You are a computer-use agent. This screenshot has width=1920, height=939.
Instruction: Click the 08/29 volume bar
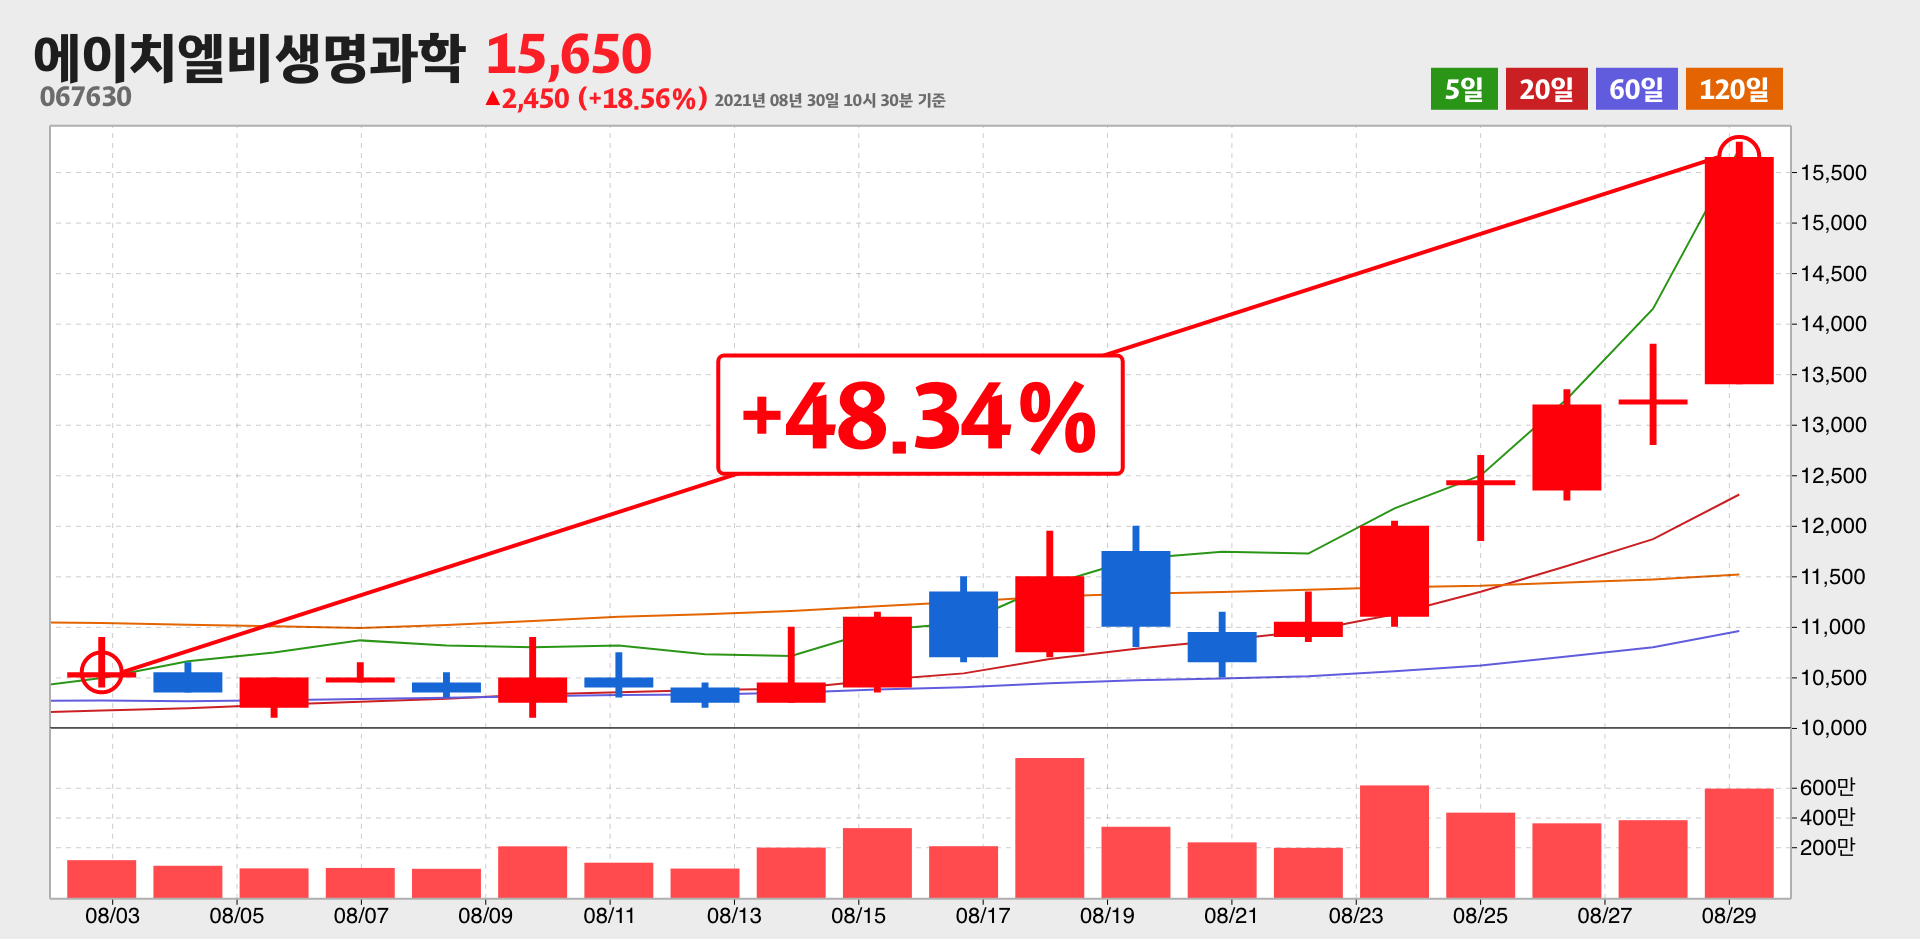click(1739, 843)
